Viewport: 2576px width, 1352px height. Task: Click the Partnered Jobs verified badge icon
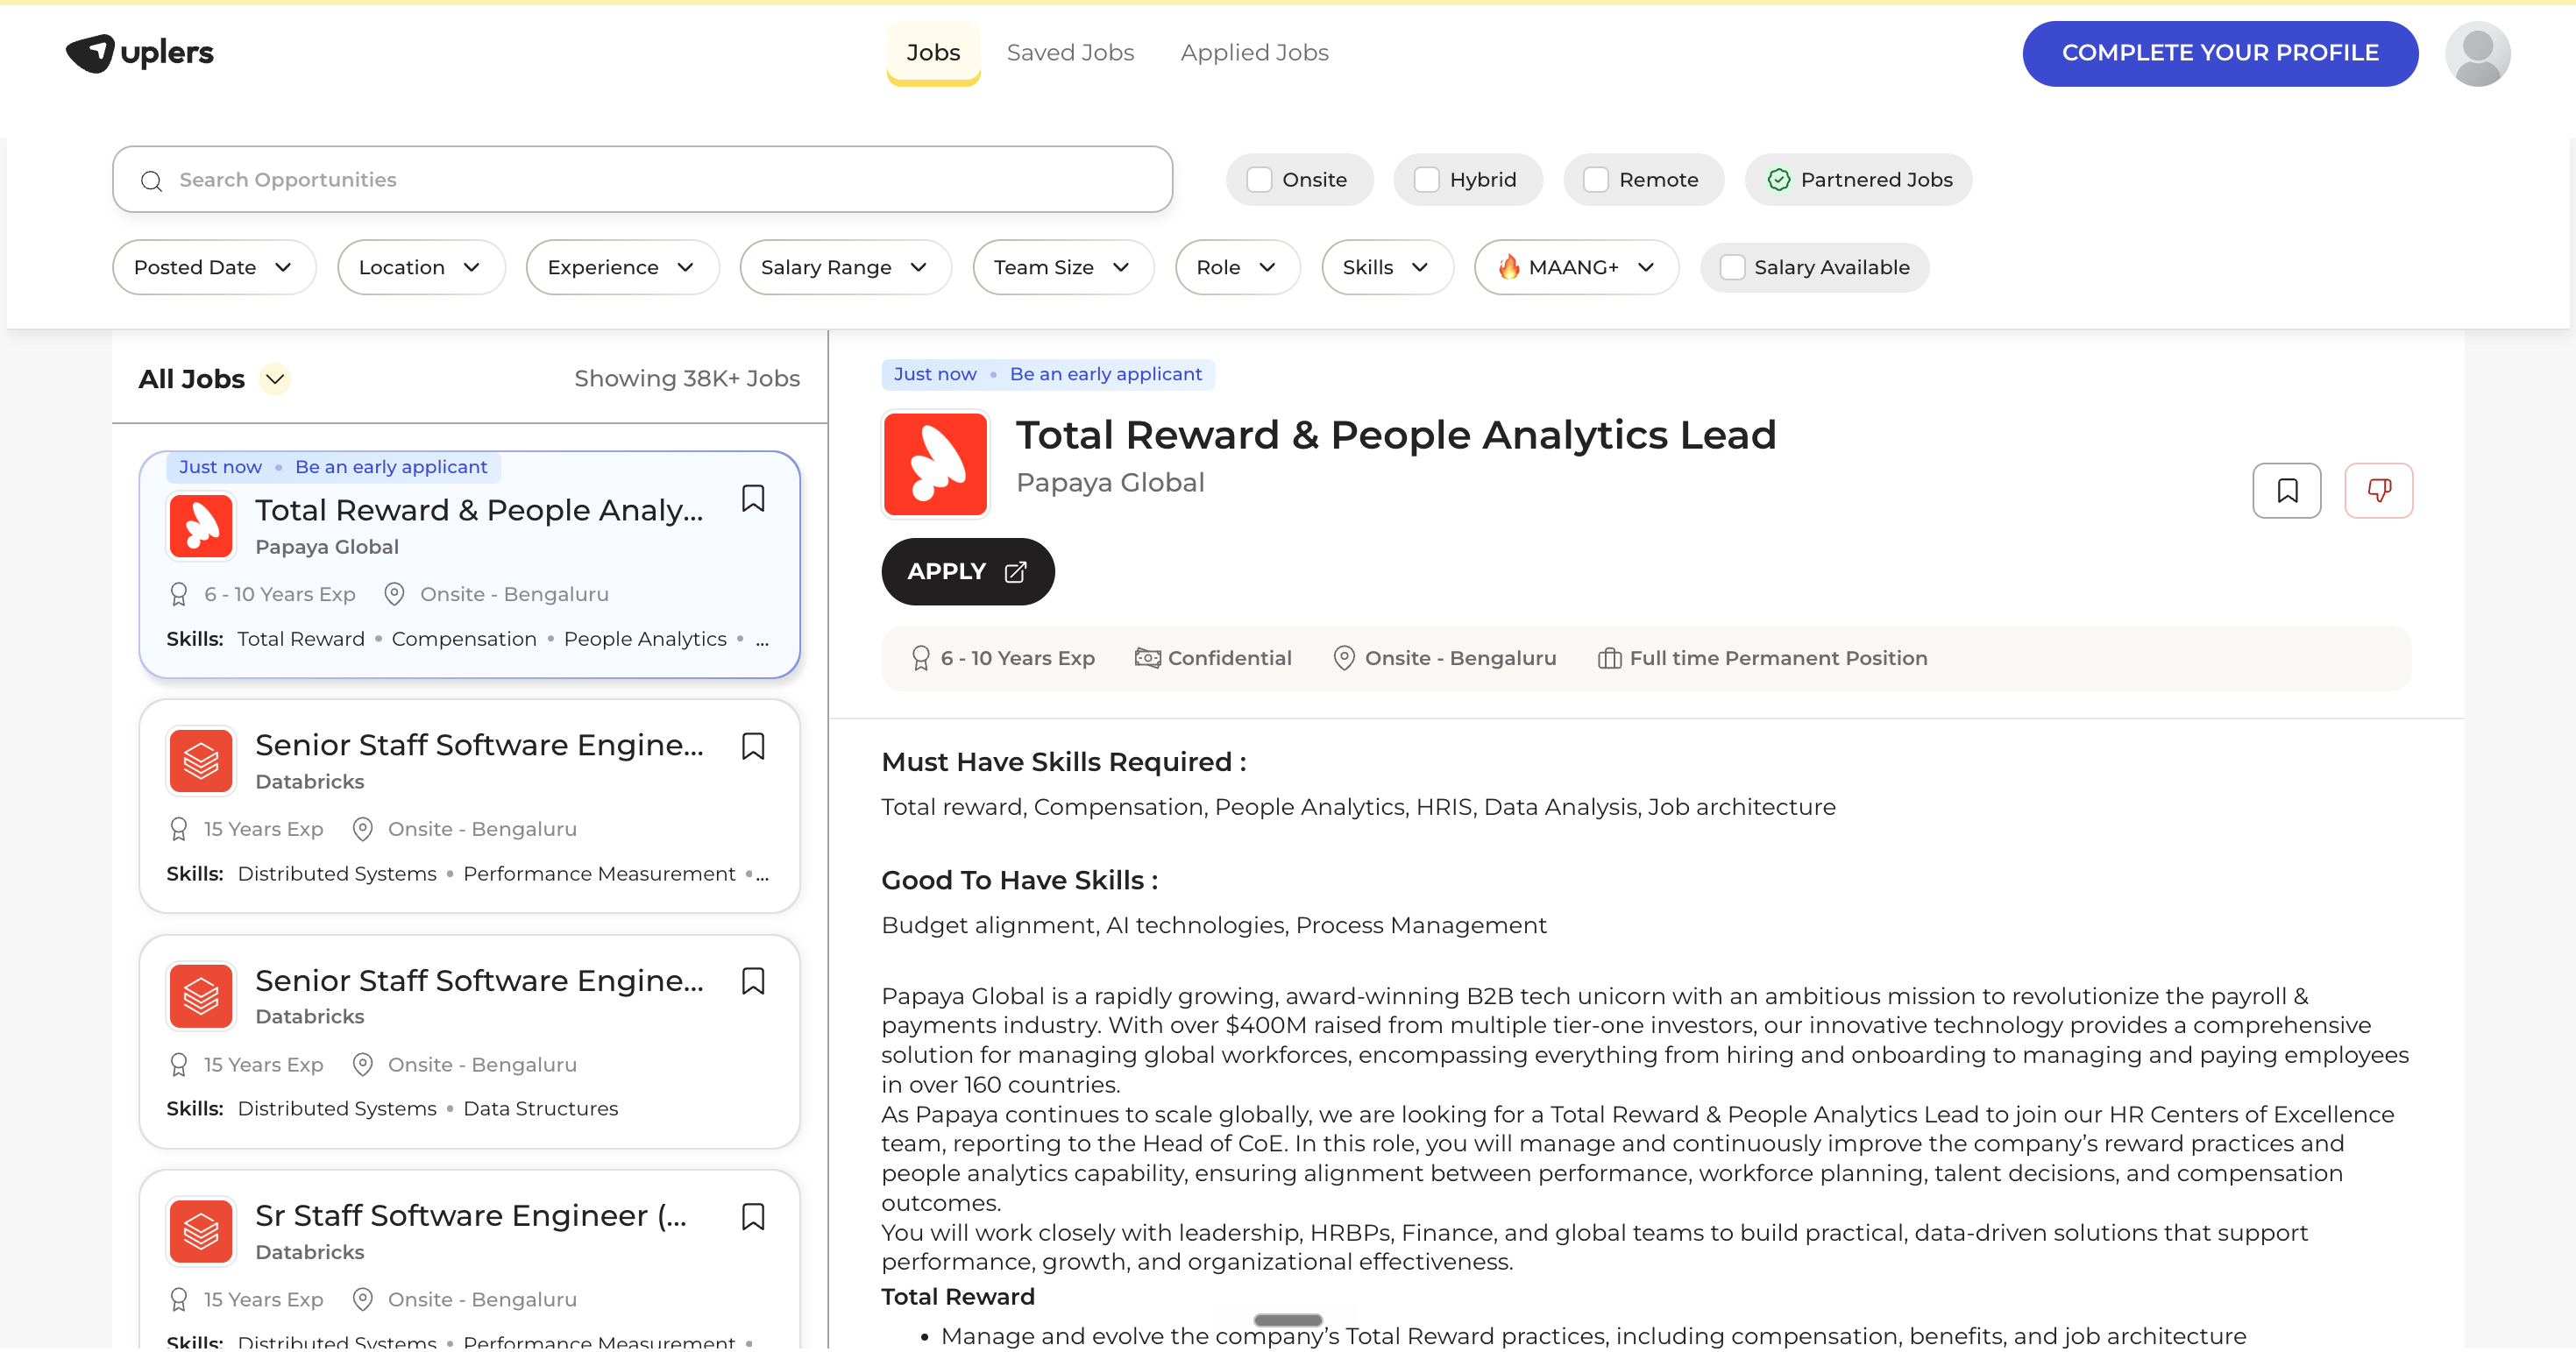[1778, 180]
